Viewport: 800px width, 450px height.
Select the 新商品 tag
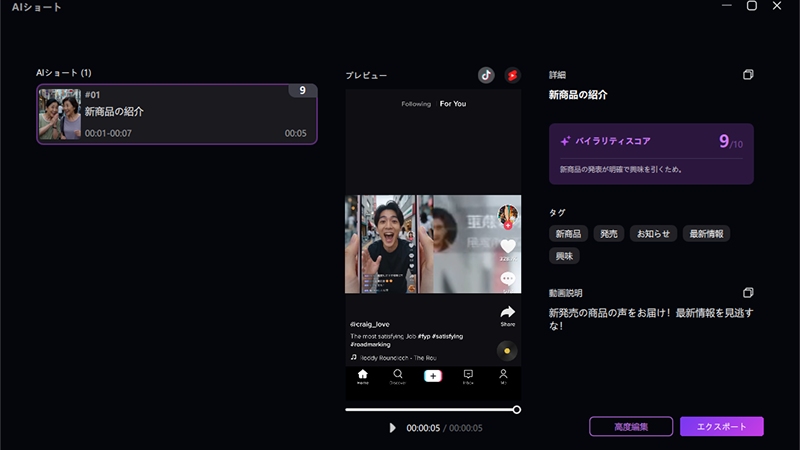568,234
